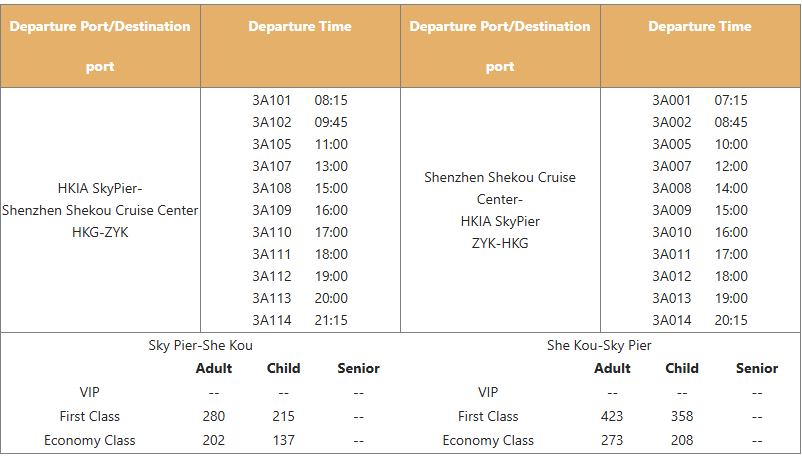
Task: Click sailing code 3A005
Action: 671,144
